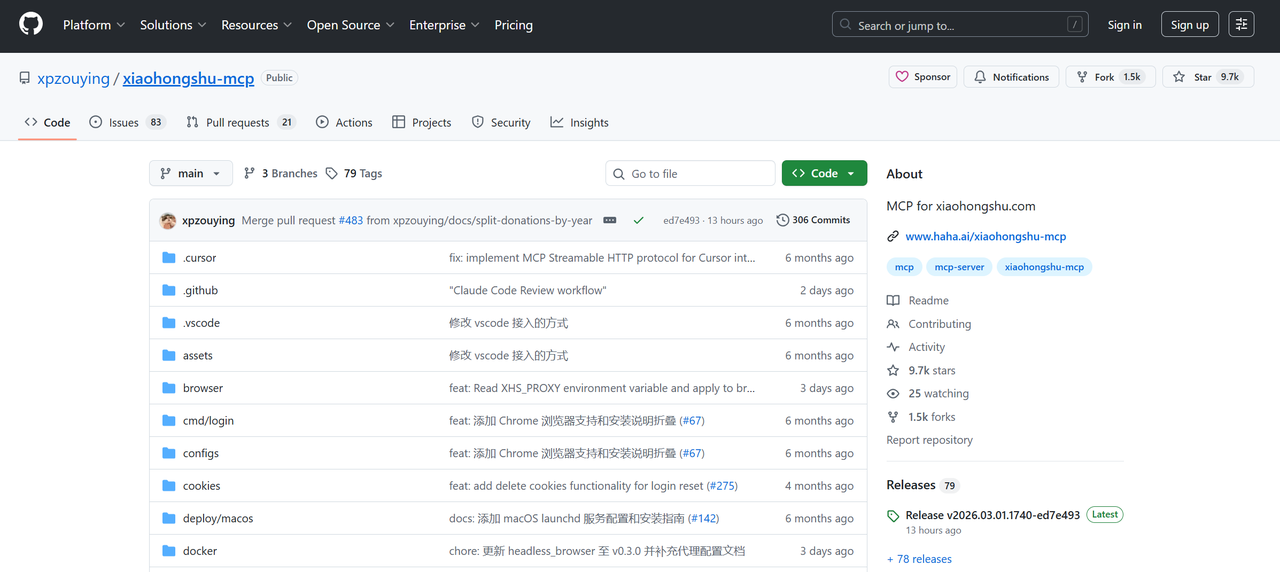Open the configs folder
This screenshot has width=1280, height=572.
pyautogui.click(x=201, y=453)
